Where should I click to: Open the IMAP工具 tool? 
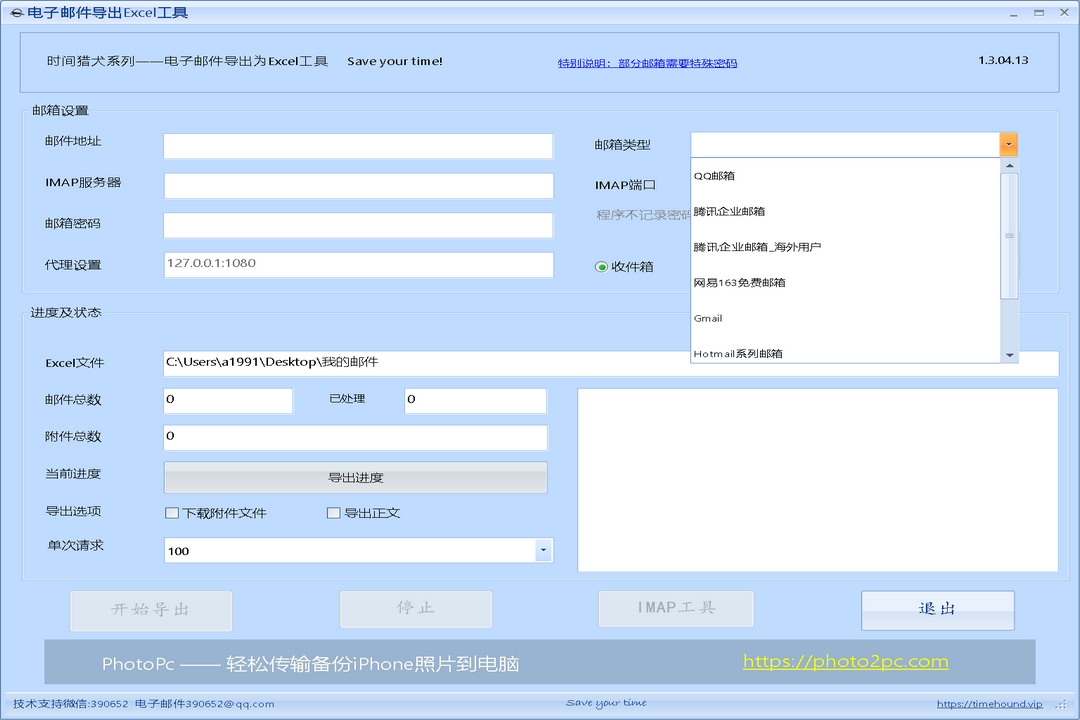[x=675, y=609]
